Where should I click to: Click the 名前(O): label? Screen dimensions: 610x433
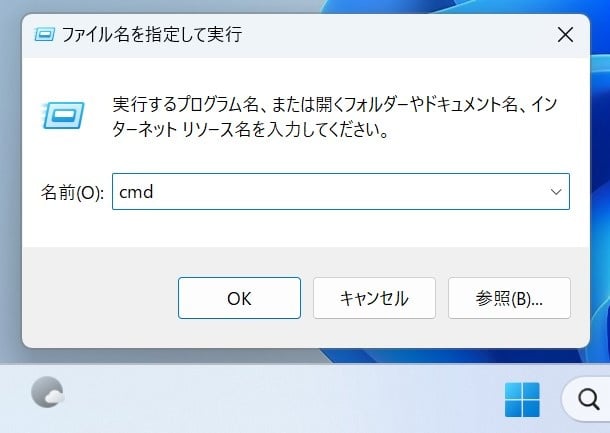(x=72, y=192)
